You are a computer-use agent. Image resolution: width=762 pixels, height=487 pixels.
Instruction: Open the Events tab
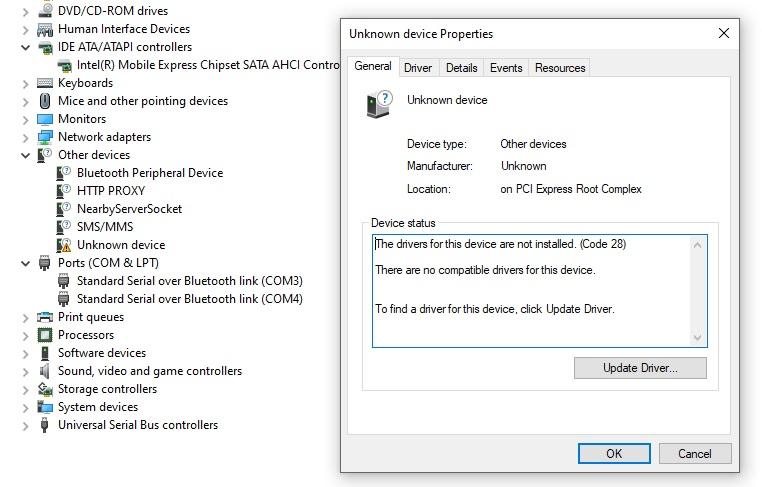pos(506,68)
